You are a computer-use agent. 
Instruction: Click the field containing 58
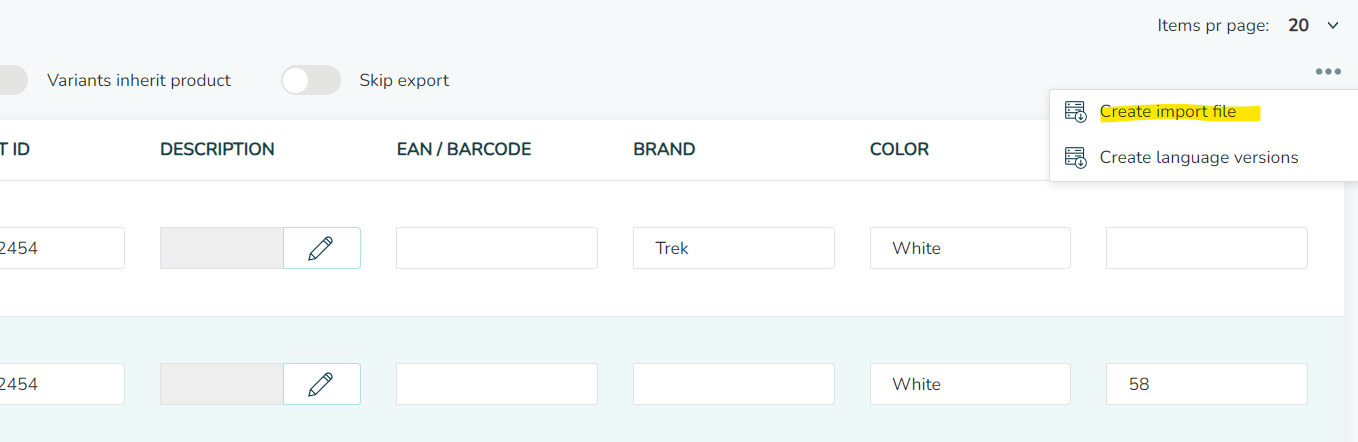tap(1207, 384)
